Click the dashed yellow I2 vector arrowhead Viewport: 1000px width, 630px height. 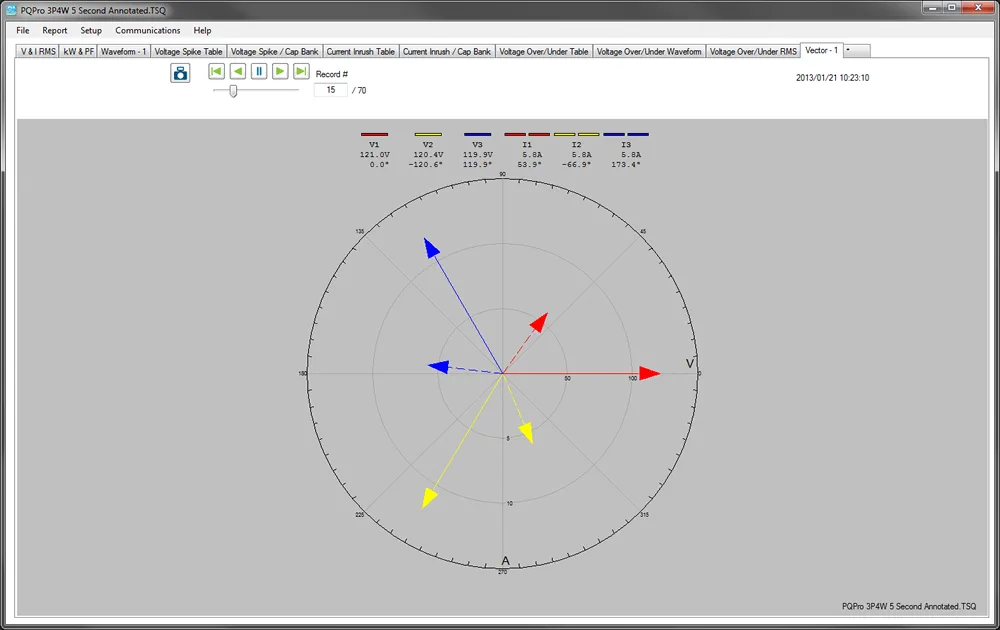[527, 433]
